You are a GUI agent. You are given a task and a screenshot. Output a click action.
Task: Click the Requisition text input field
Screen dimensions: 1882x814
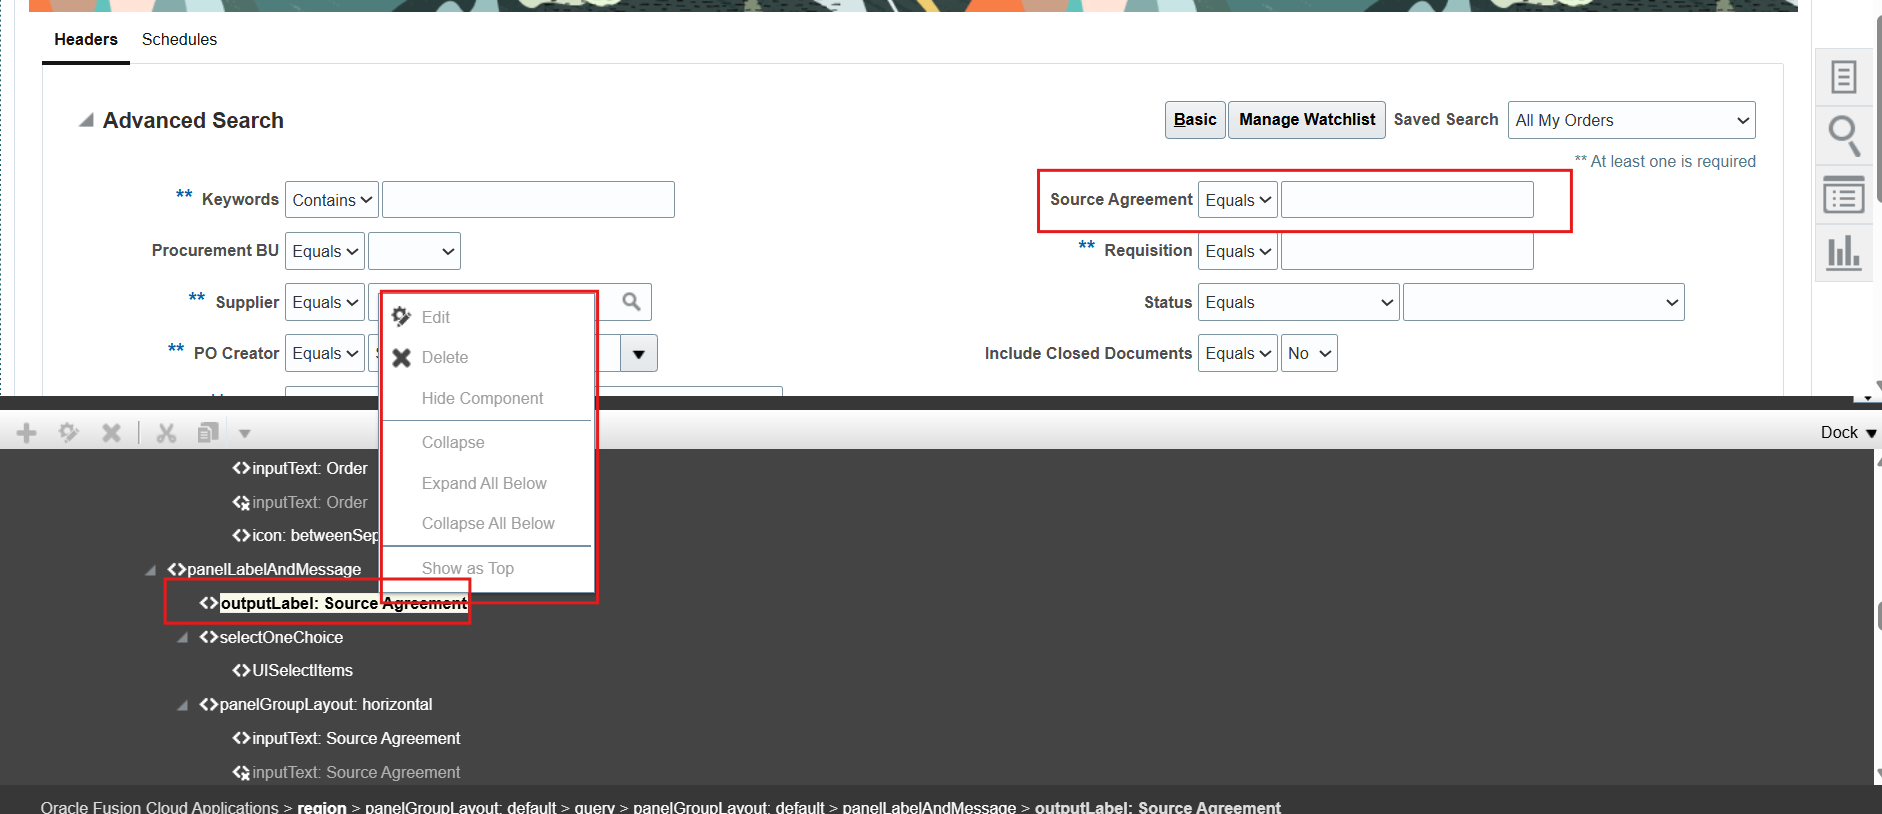[x=1407, y=251]
